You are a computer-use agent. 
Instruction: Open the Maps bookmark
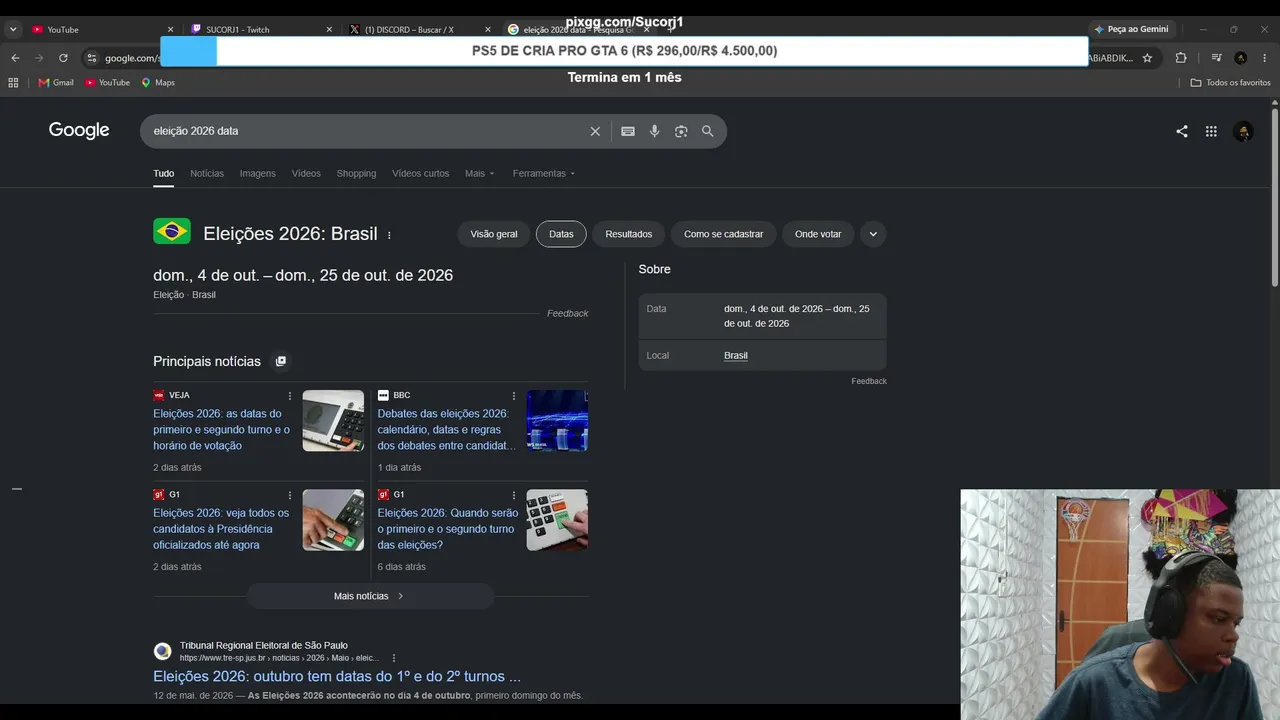158,83
